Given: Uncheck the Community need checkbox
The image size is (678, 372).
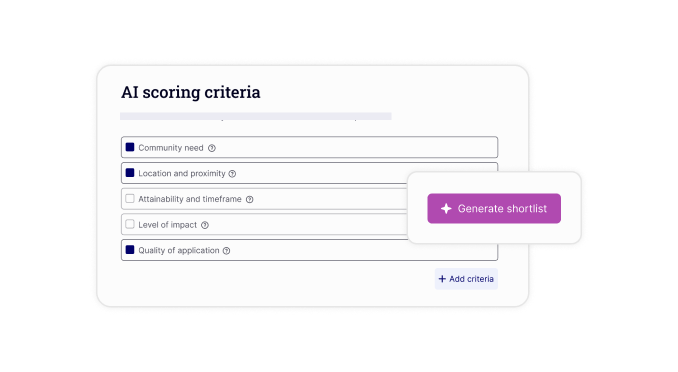Looking at the screenshot, I should 130,147.
